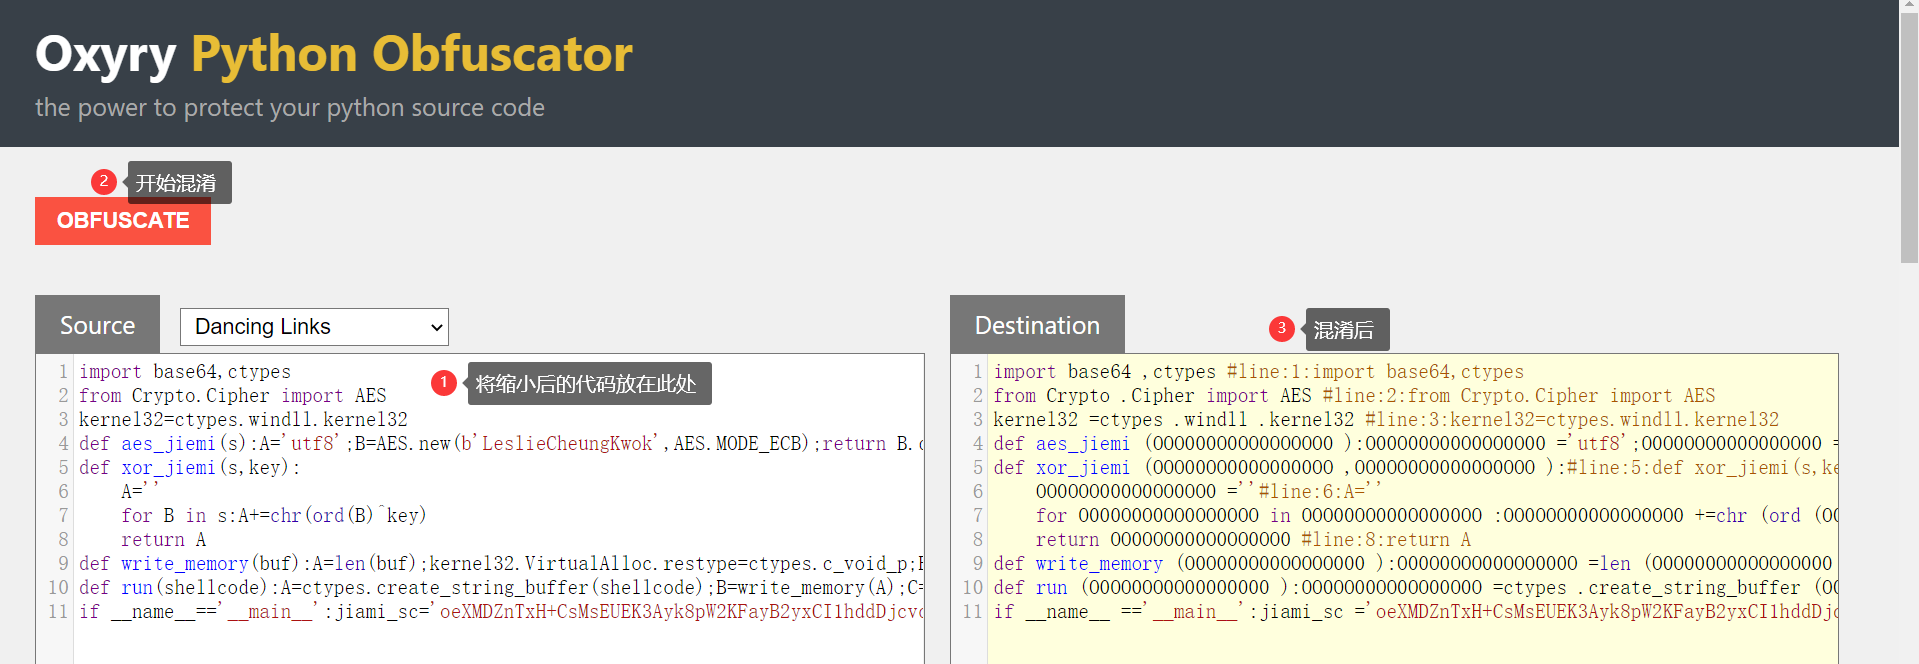
Task: Click destination line 'def write_memory'
Action: pyautogui.click(x=1415, y=564)
